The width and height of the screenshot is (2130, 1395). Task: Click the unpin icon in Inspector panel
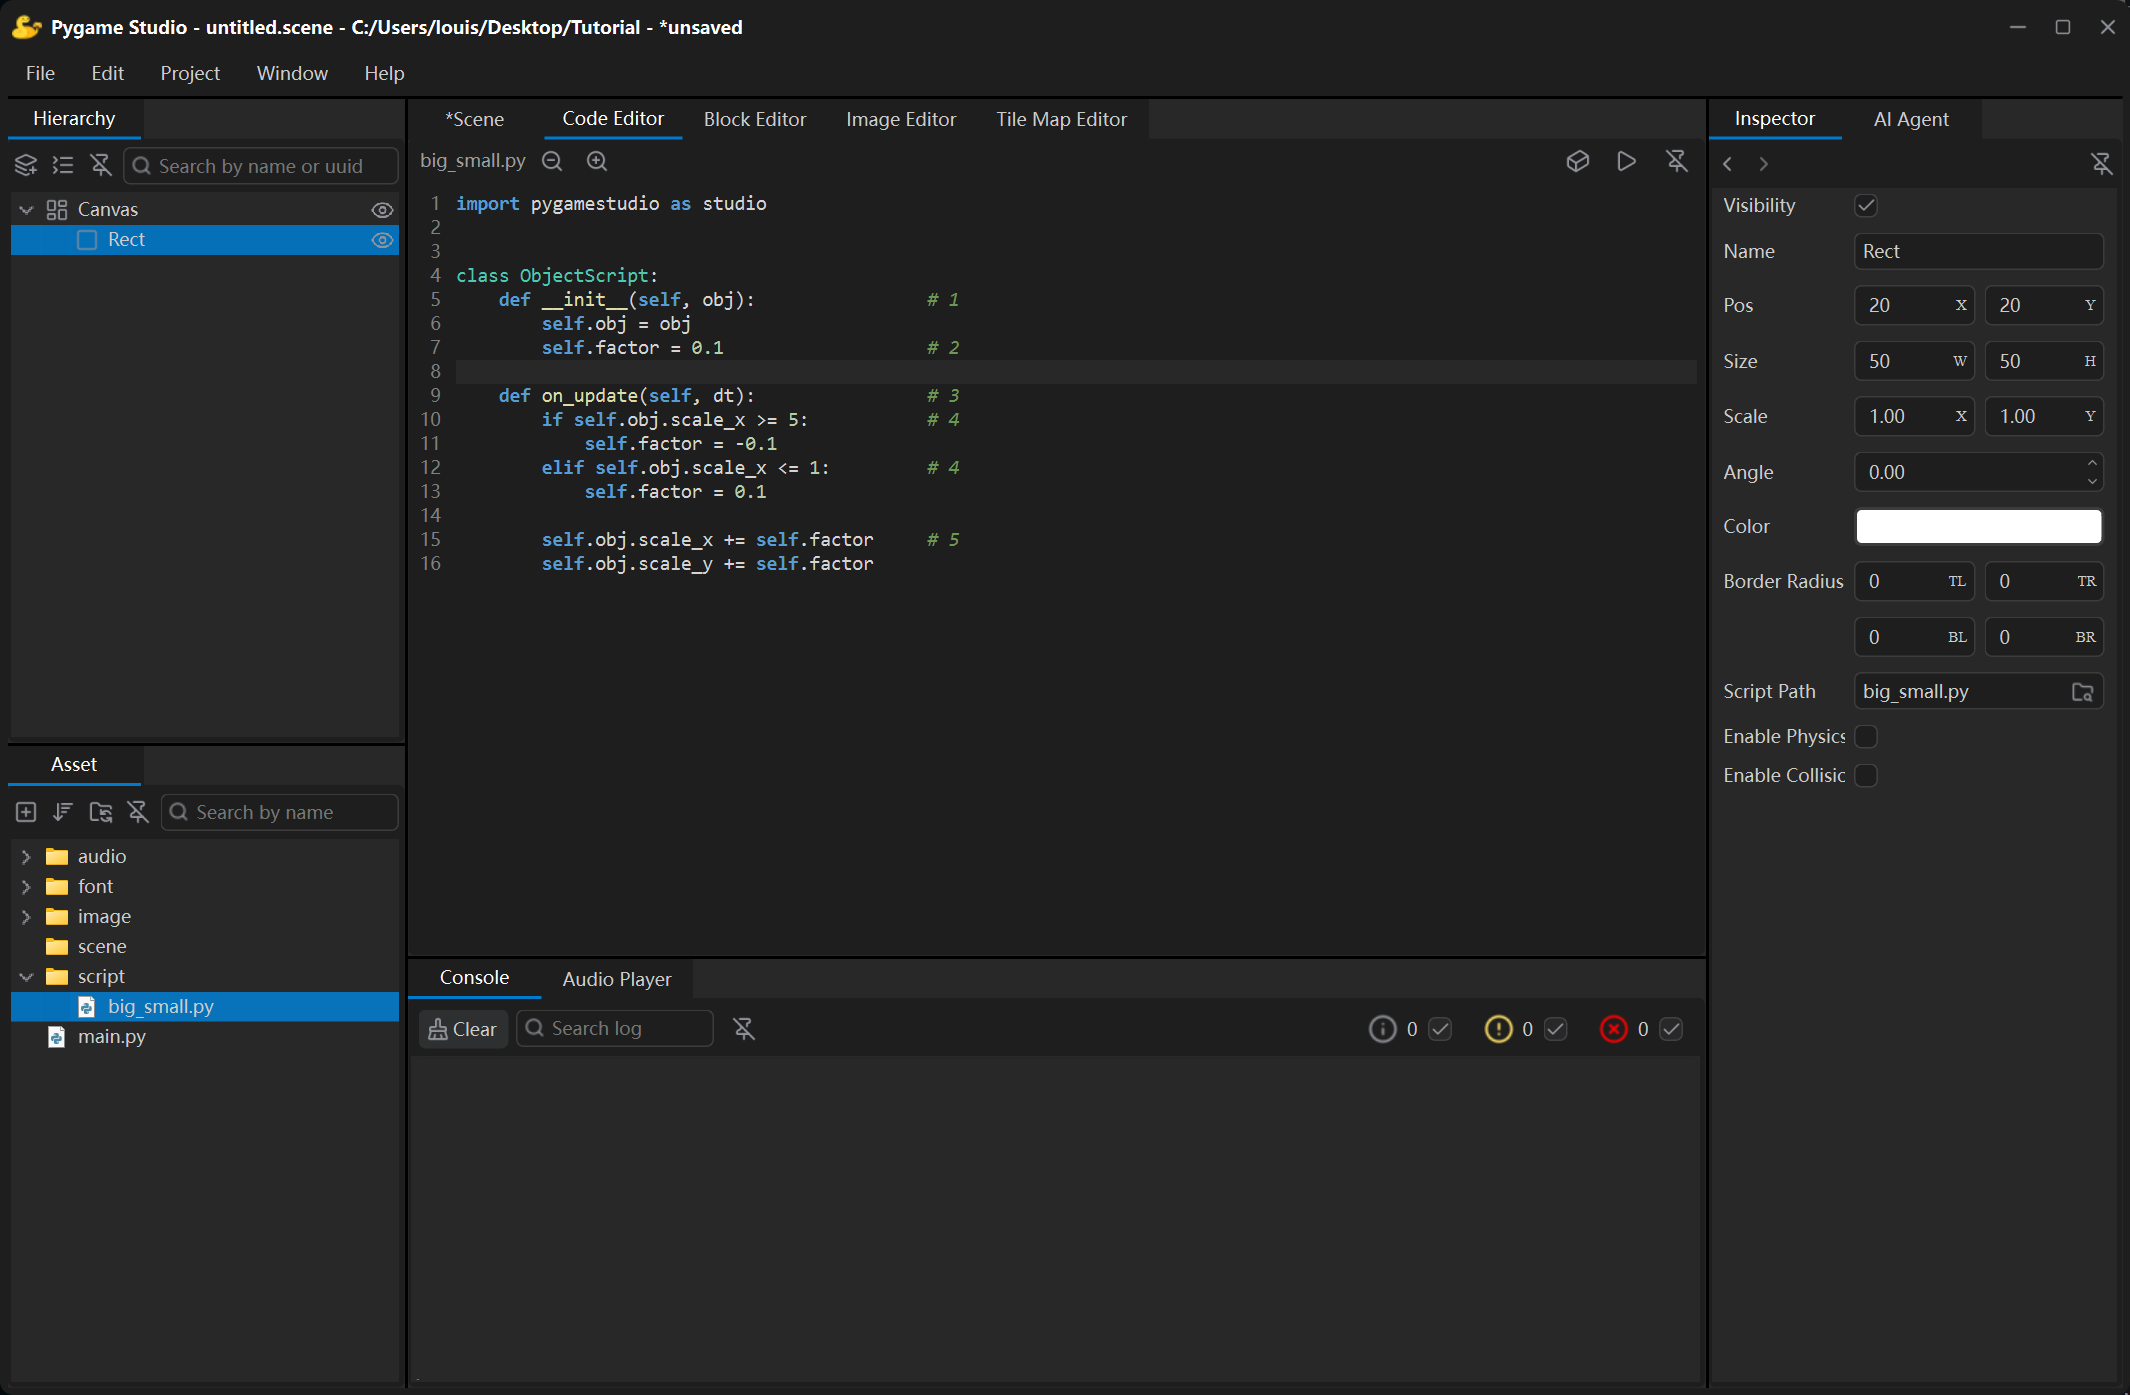click(x=2102, y=164)
